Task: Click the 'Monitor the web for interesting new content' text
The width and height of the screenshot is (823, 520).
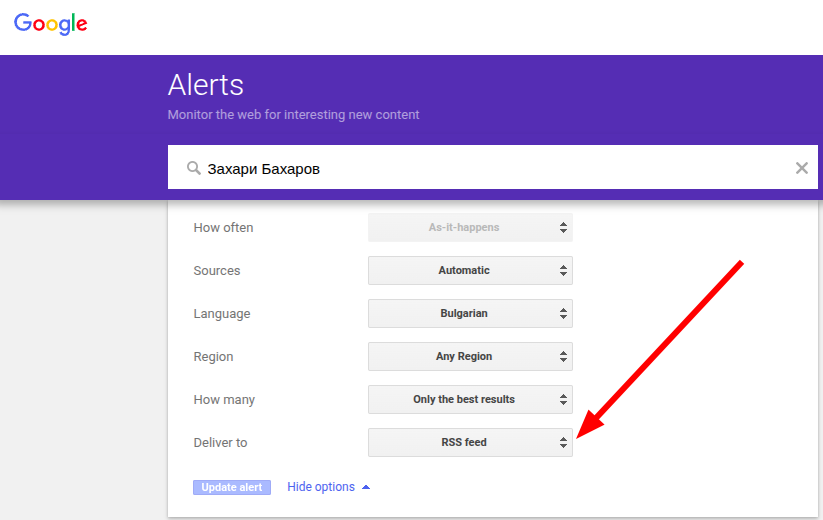Action: pyautogui.click(x=293, y=115)
